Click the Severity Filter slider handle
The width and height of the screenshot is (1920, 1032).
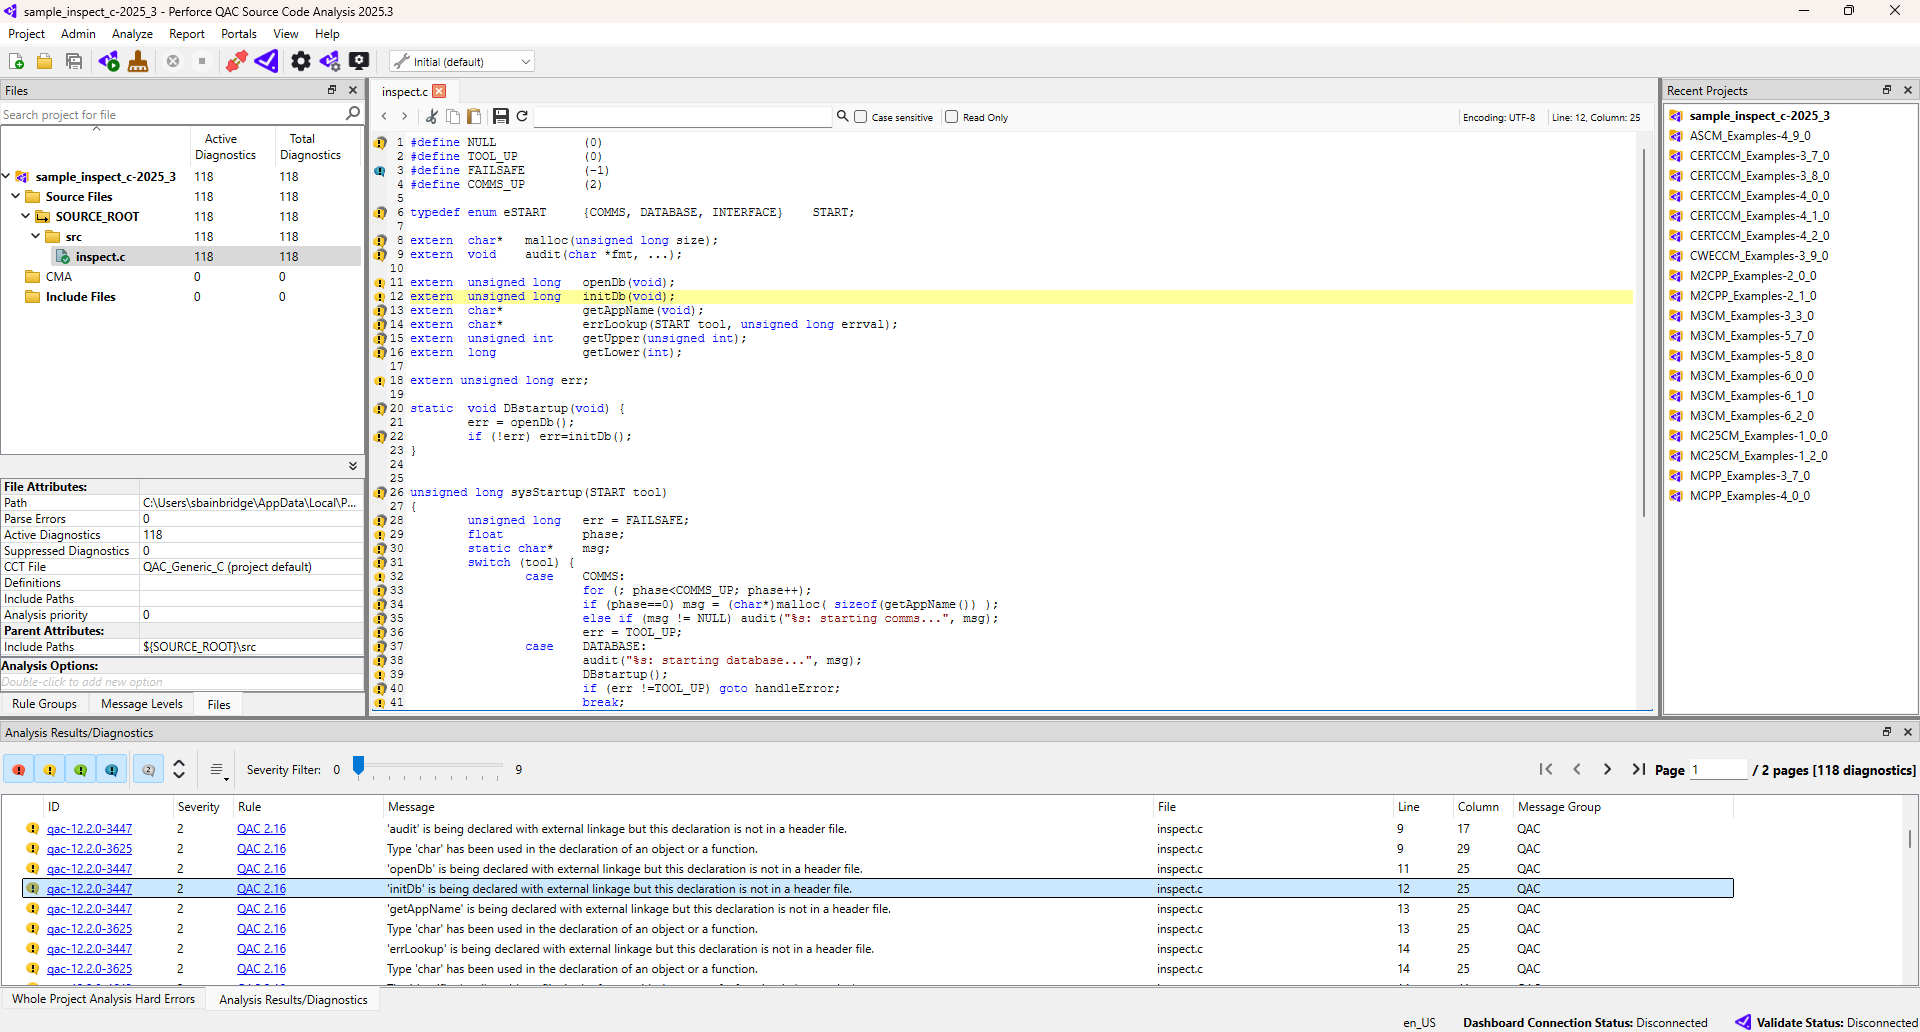(x=358, y=767)
